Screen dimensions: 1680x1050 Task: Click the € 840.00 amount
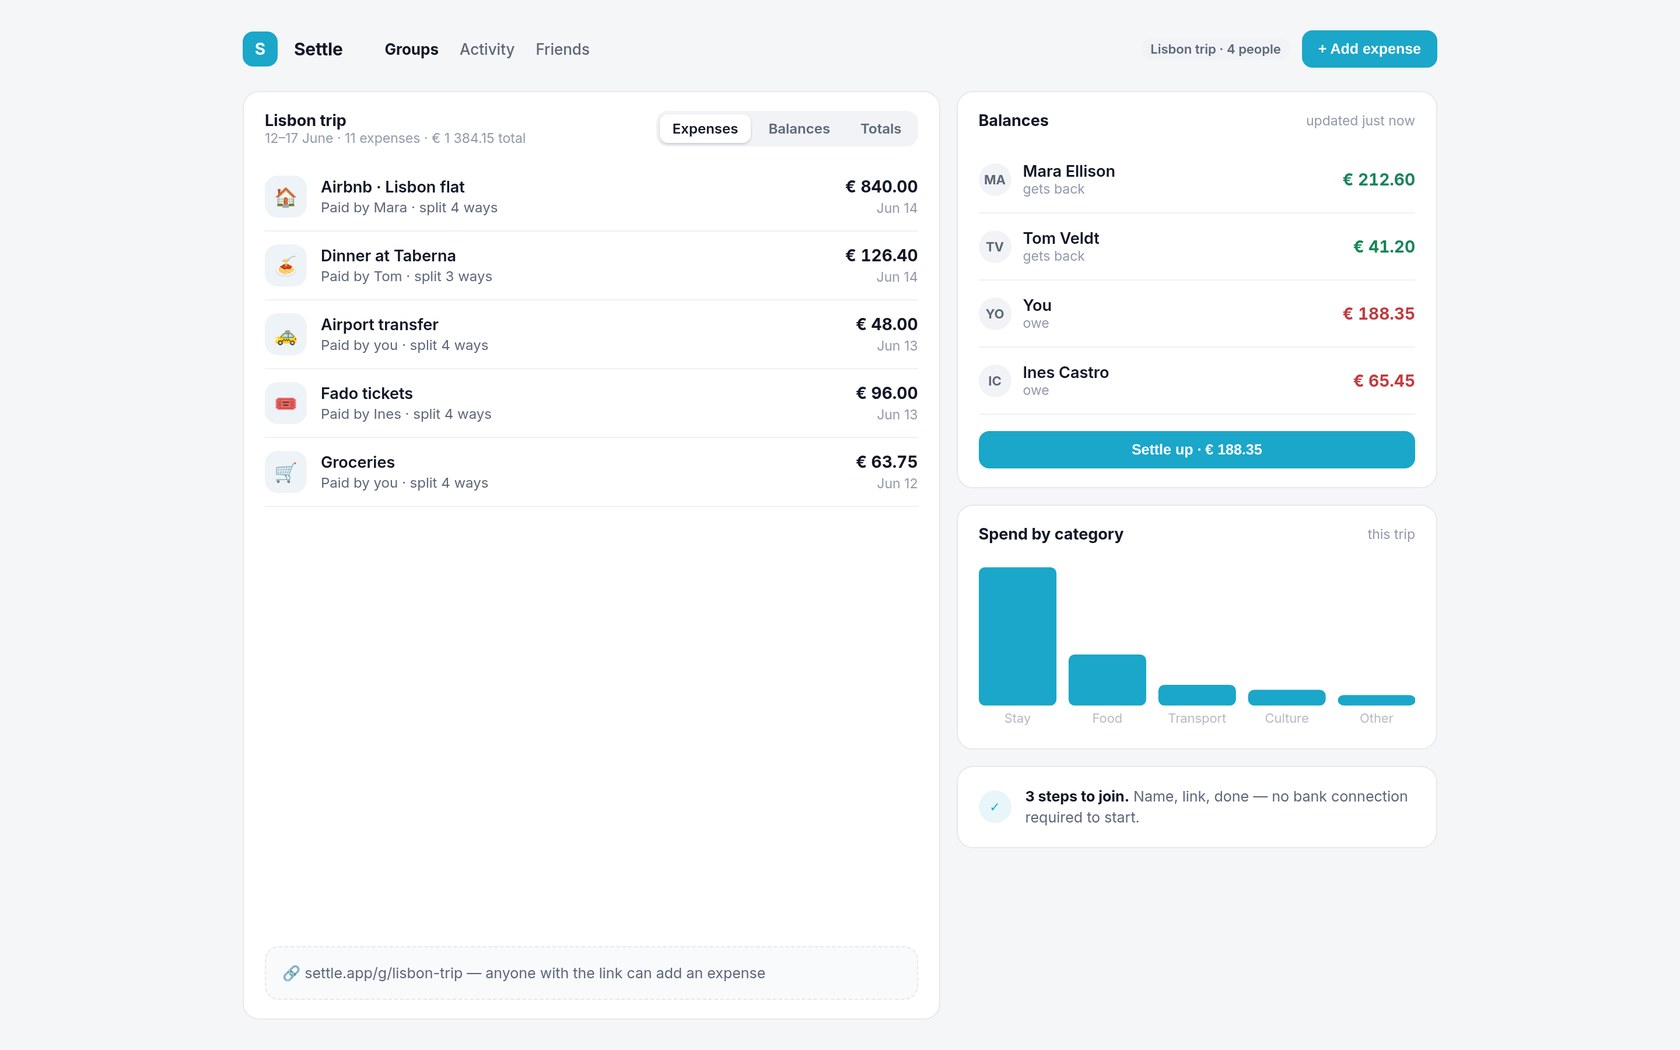pos(881,187)
